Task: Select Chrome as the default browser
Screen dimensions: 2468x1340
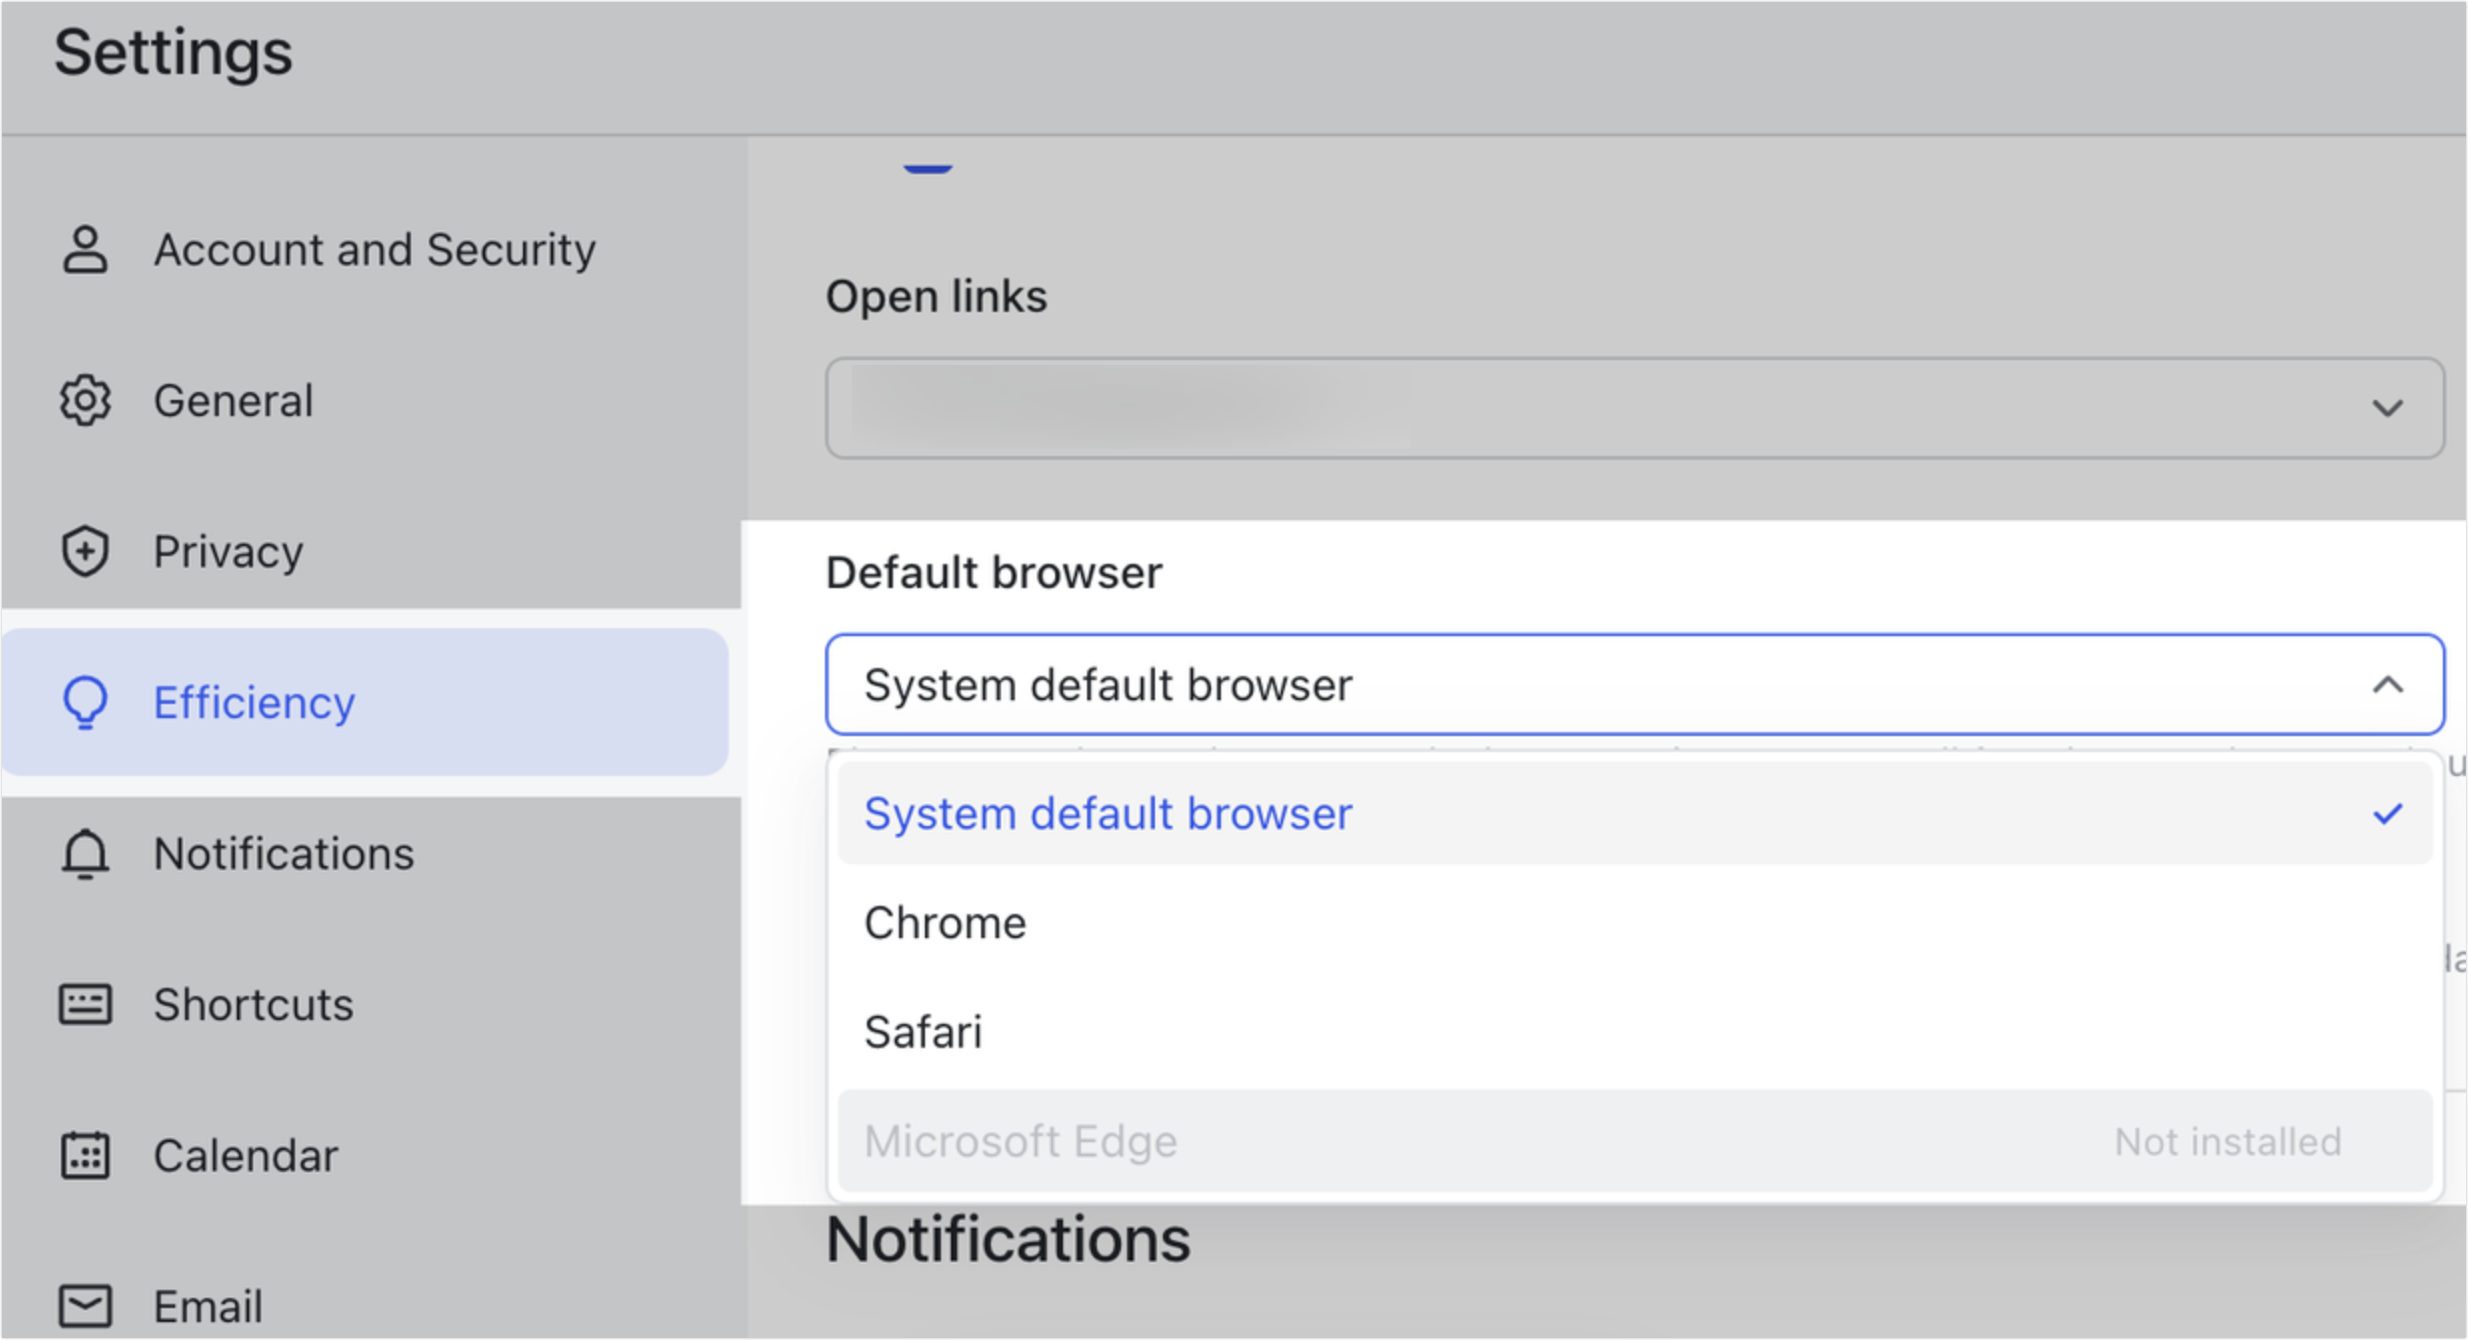Action: click(x=945, y=922)
